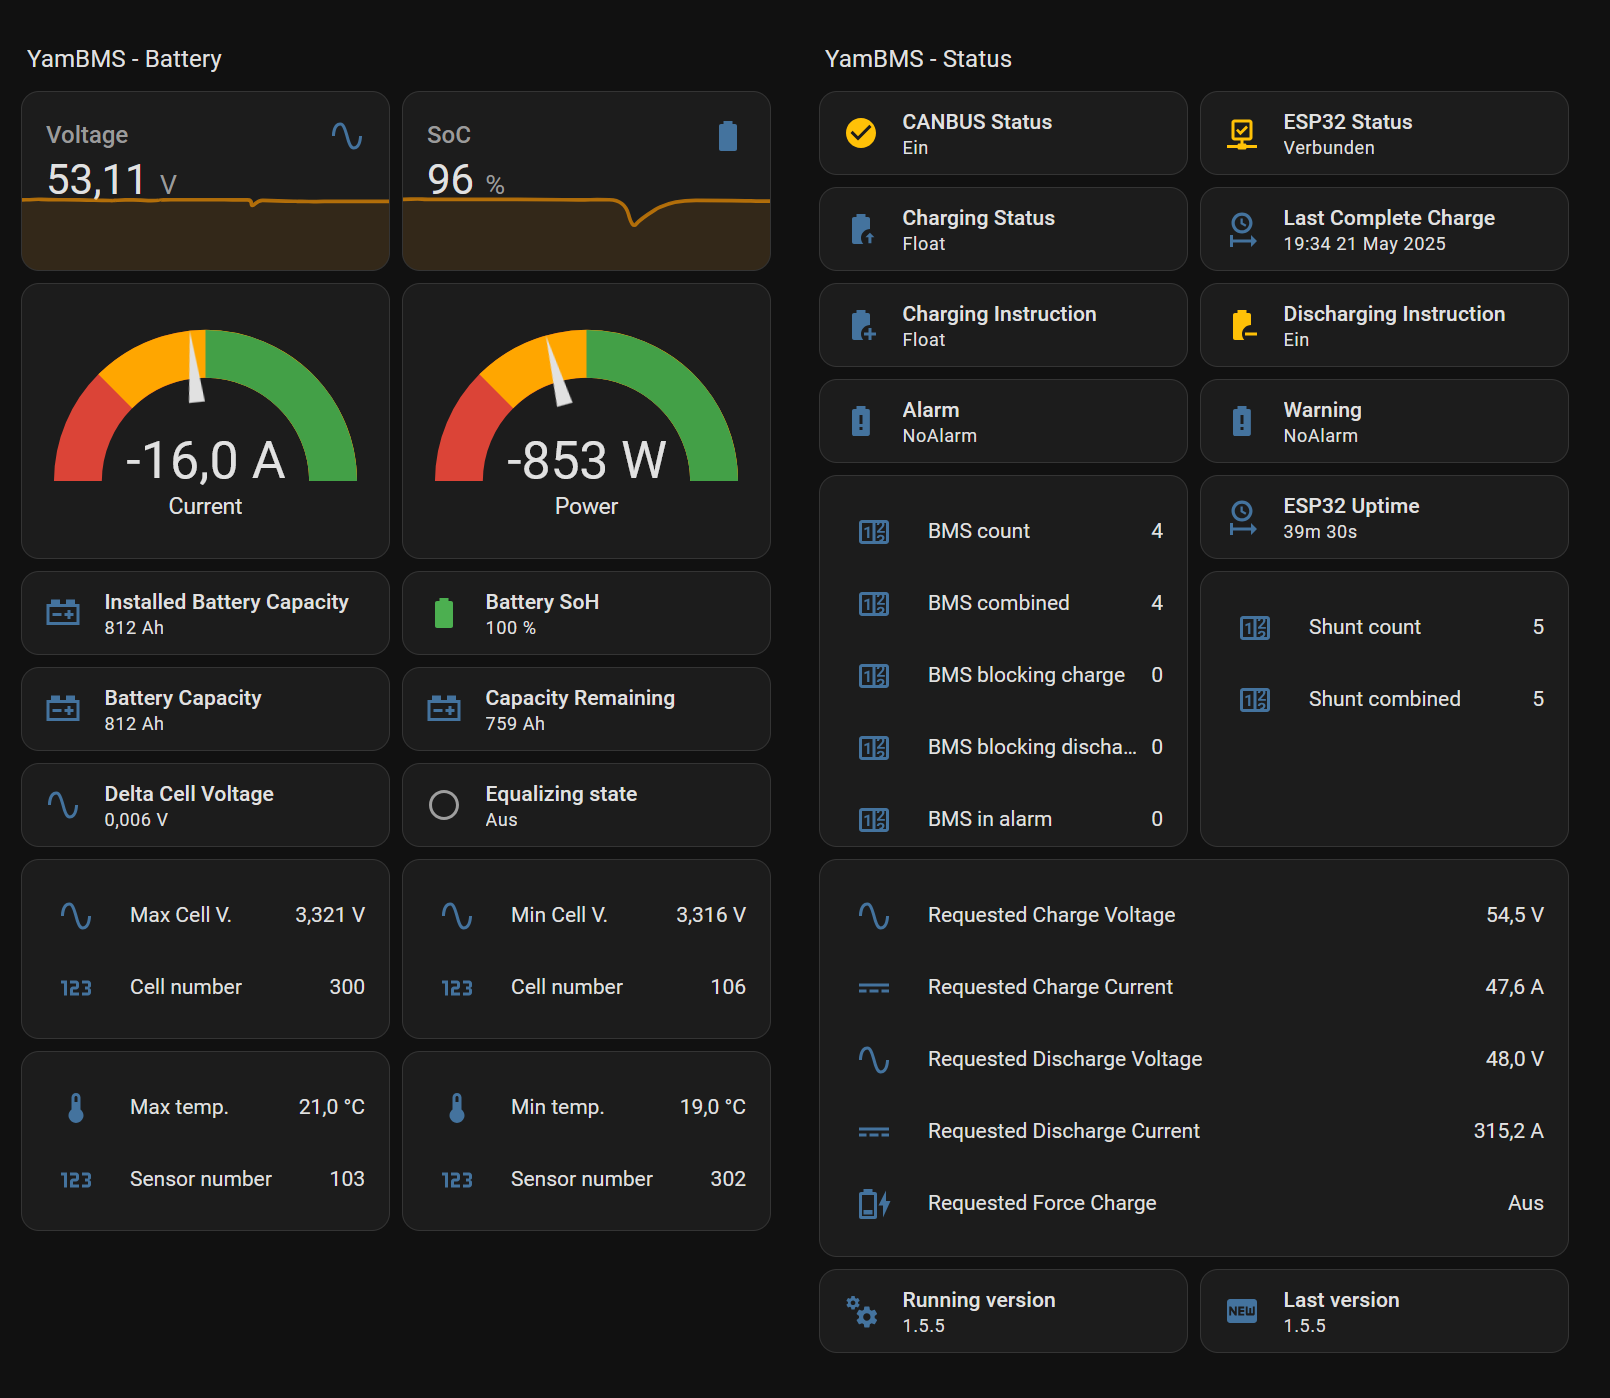This screenshot has height=1398, width=1610.
Task: Open the Voltage history graph card
Action: pyautogui.click(x=205, y=181)
